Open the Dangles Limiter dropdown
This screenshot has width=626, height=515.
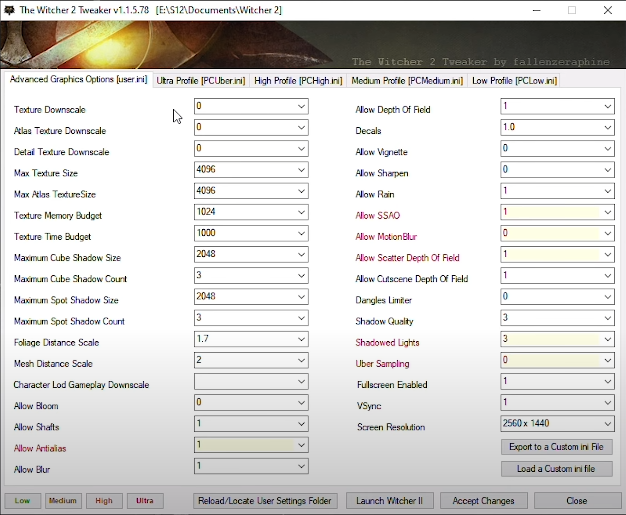[557, 297]
